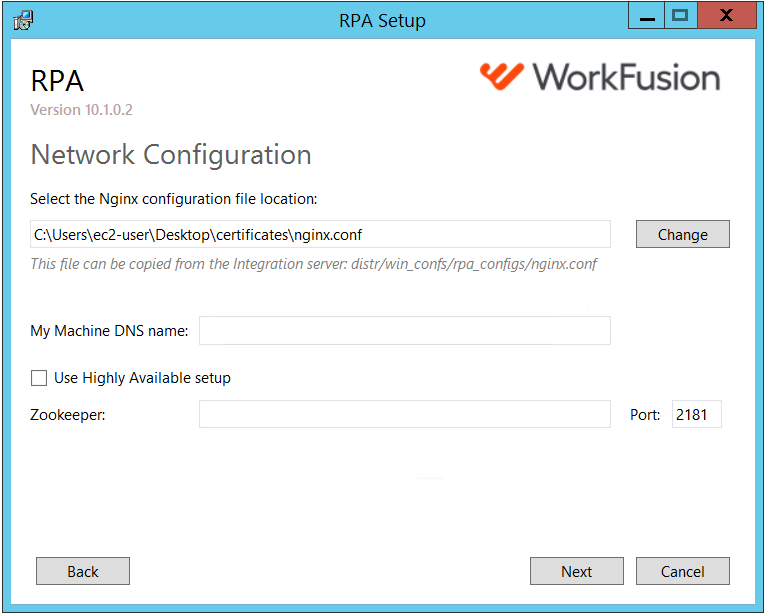Close the RPA Setup window

click(726, 16)
